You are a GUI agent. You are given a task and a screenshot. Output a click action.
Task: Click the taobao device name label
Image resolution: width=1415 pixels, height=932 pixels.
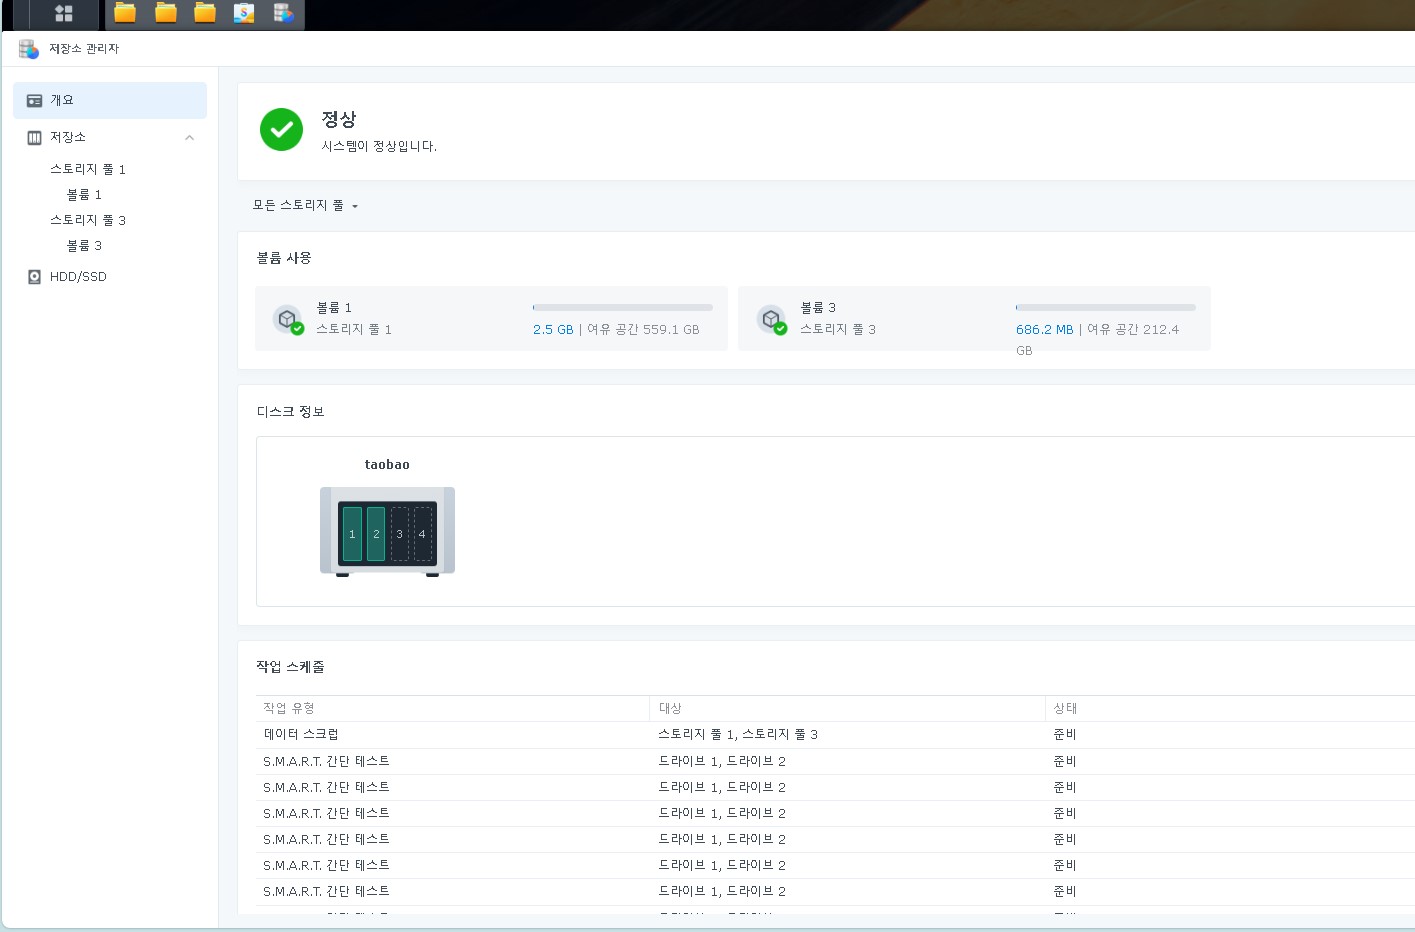pyautogui.click(x=387, y=464)
